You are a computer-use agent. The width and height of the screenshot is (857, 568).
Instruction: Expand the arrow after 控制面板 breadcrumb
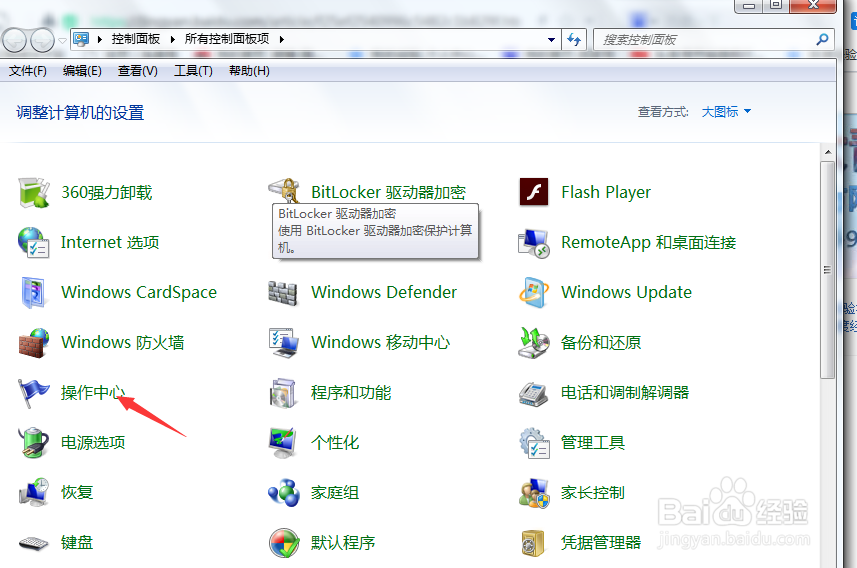[x=173, y=39]
